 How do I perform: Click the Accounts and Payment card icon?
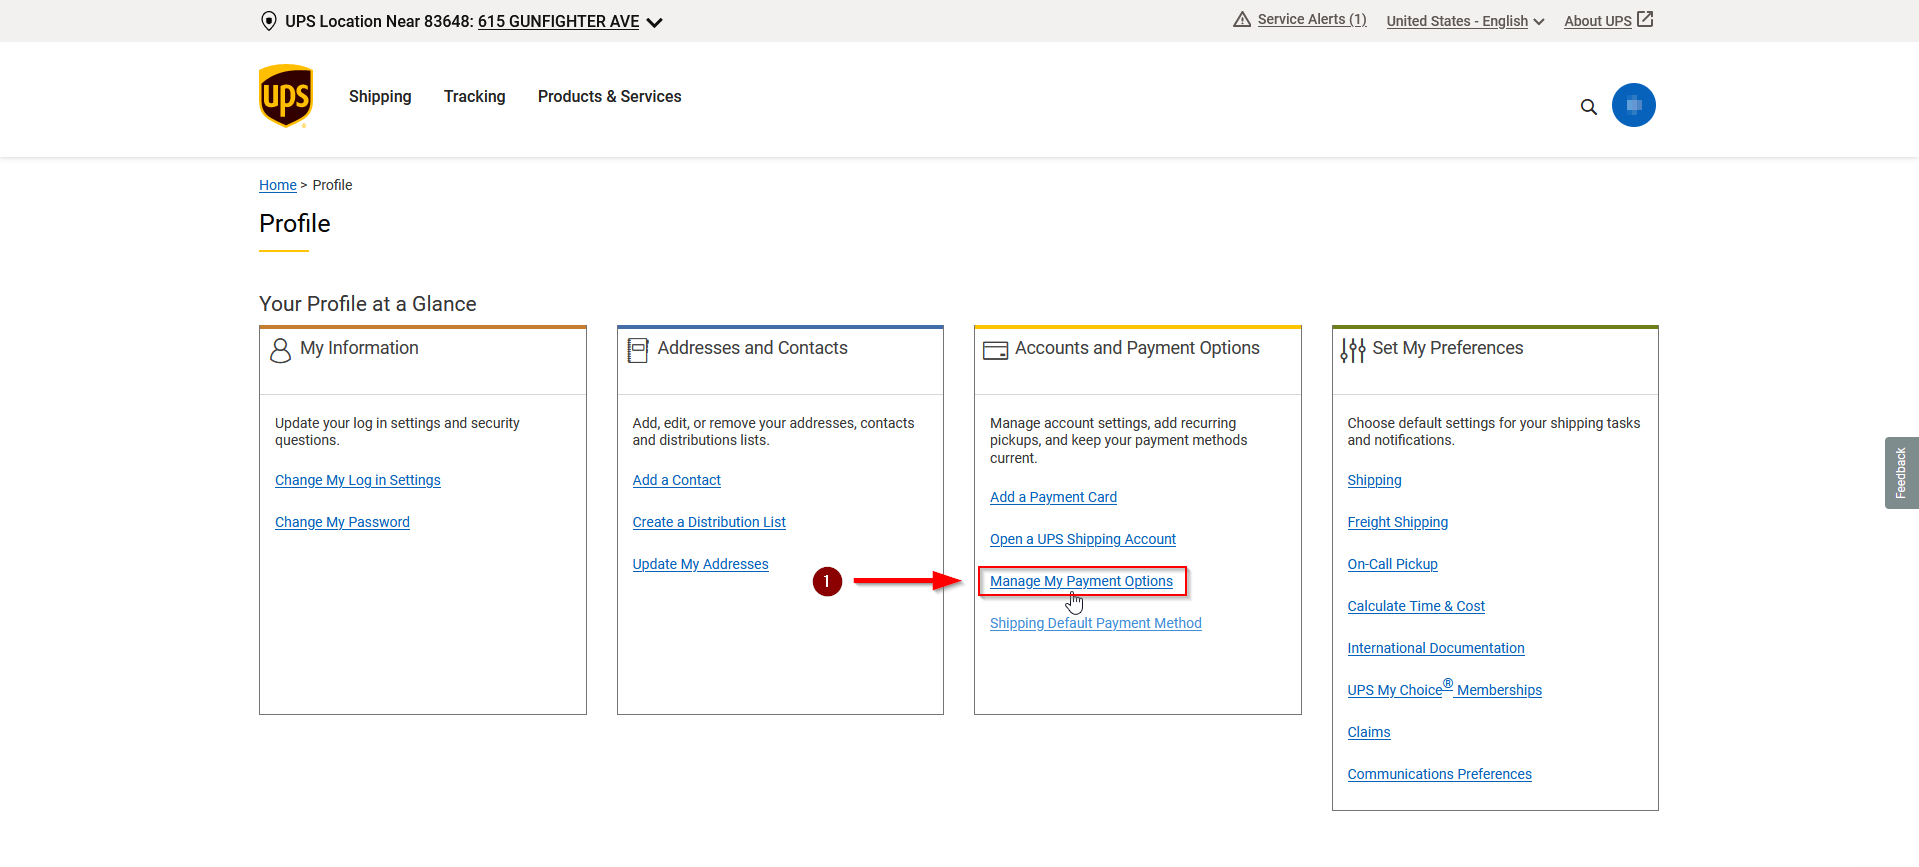[x=996, y=350]
